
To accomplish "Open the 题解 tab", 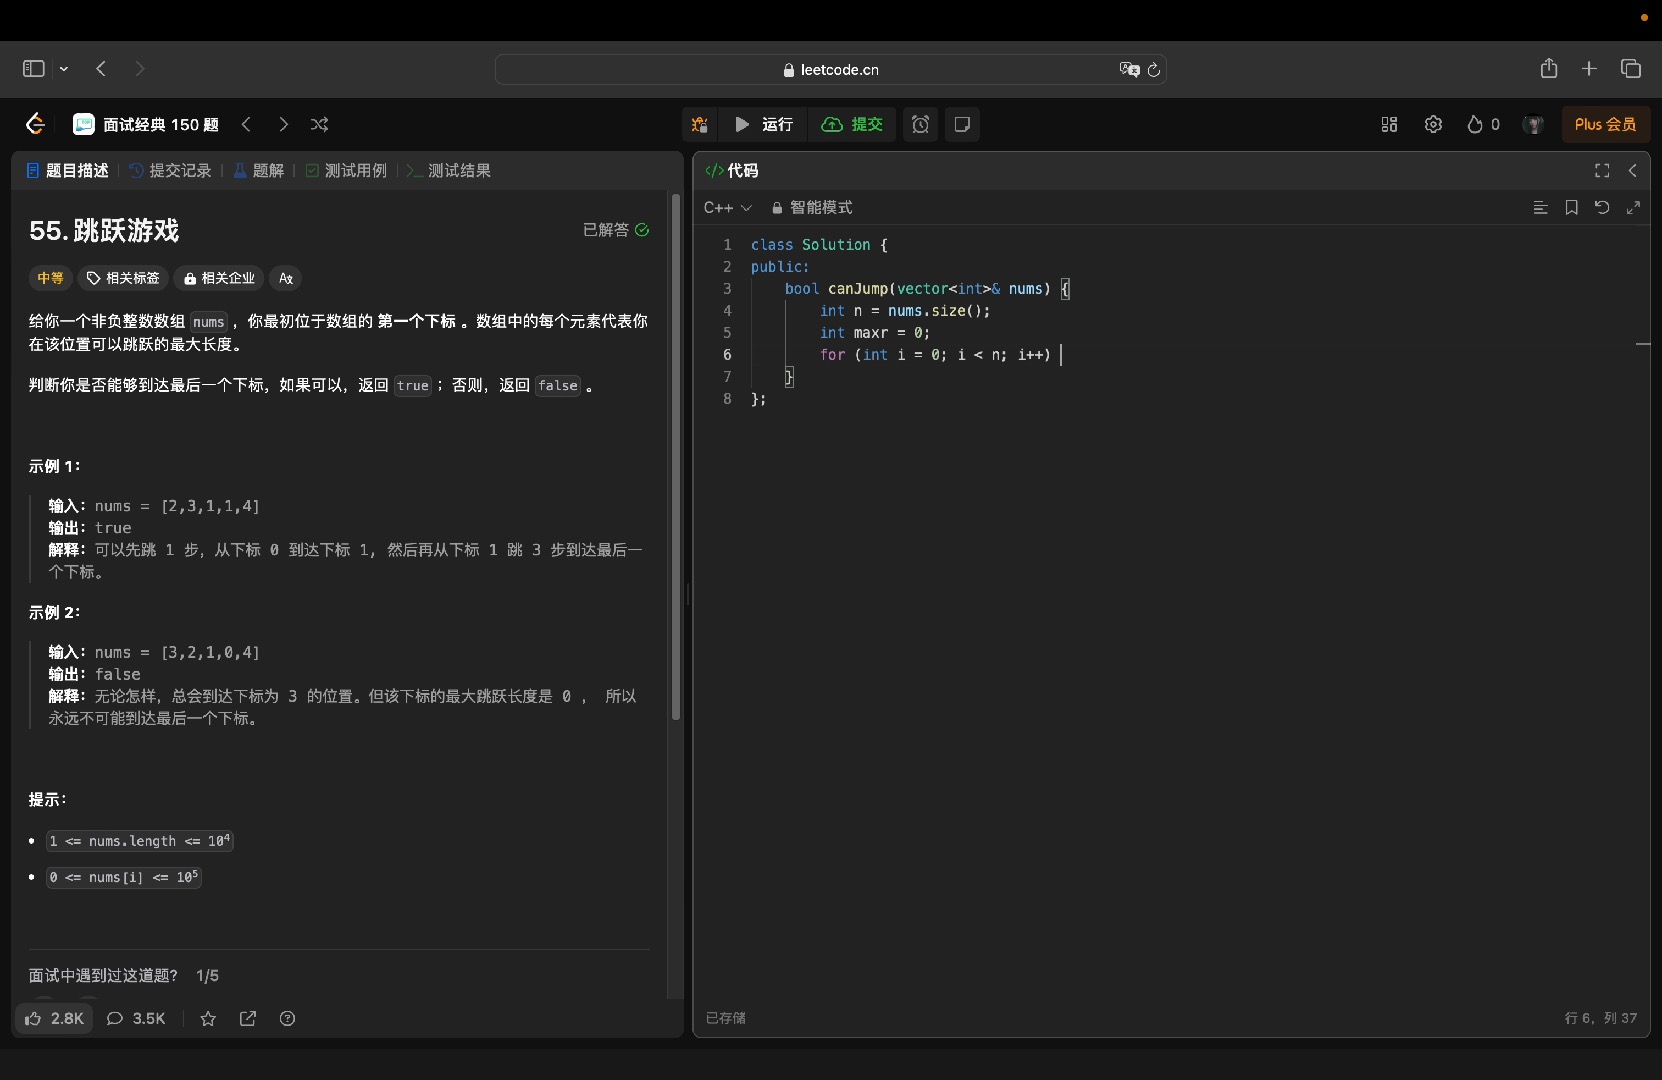I will point(259,171).
